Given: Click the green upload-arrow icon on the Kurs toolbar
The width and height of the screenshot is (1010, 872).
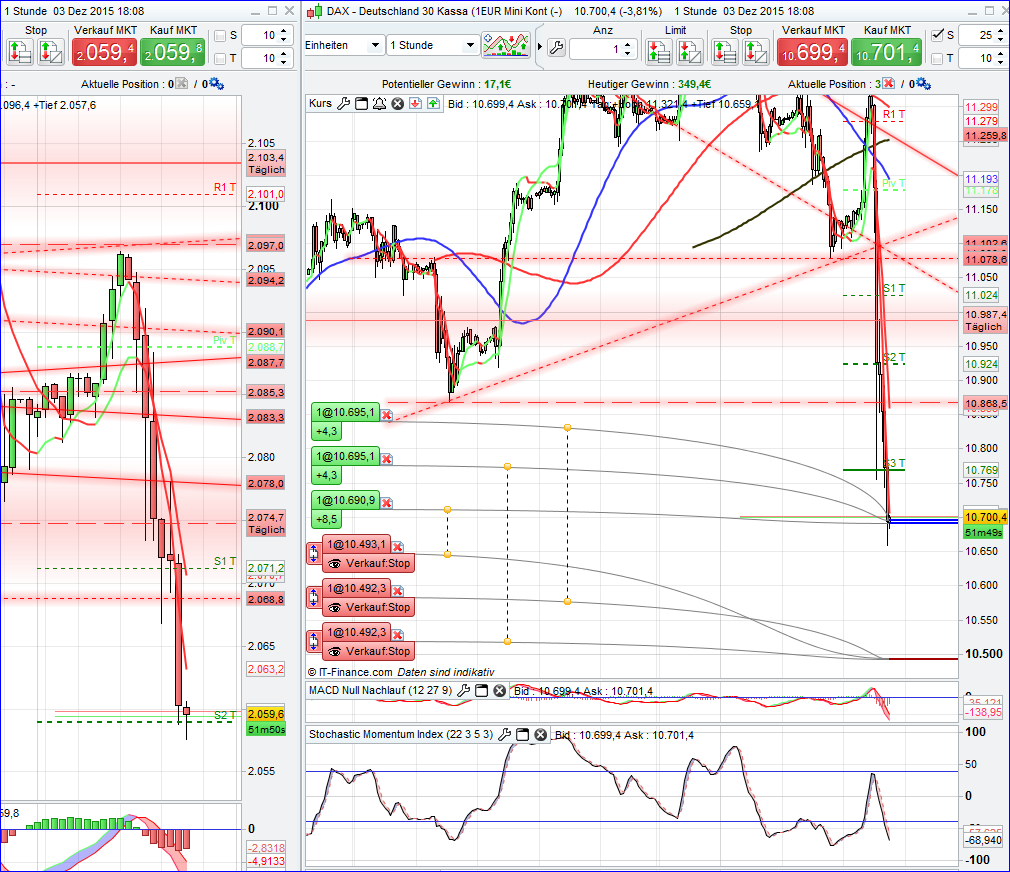Looking at the screenshot, I should [x=432, y=103].
